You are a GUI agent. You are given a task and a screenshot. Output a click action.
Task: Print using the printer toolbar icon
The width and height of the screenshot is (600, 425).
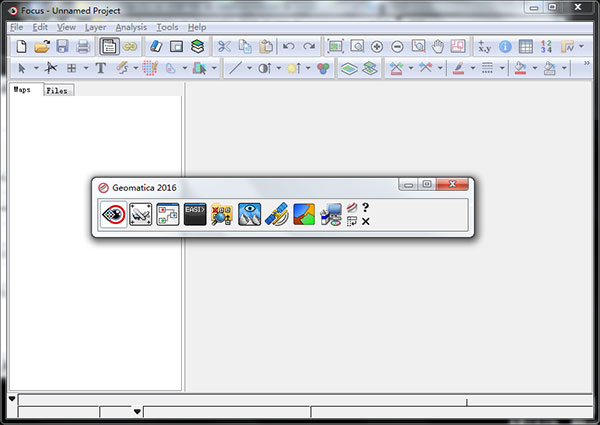83,47
